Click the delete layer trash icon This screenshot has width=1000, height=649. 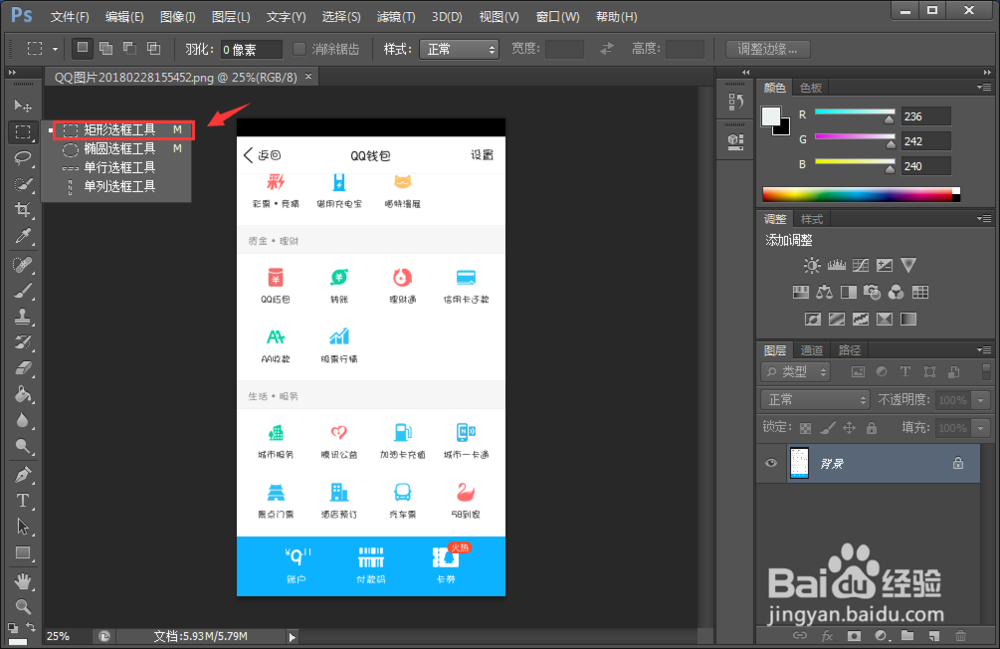960,636
